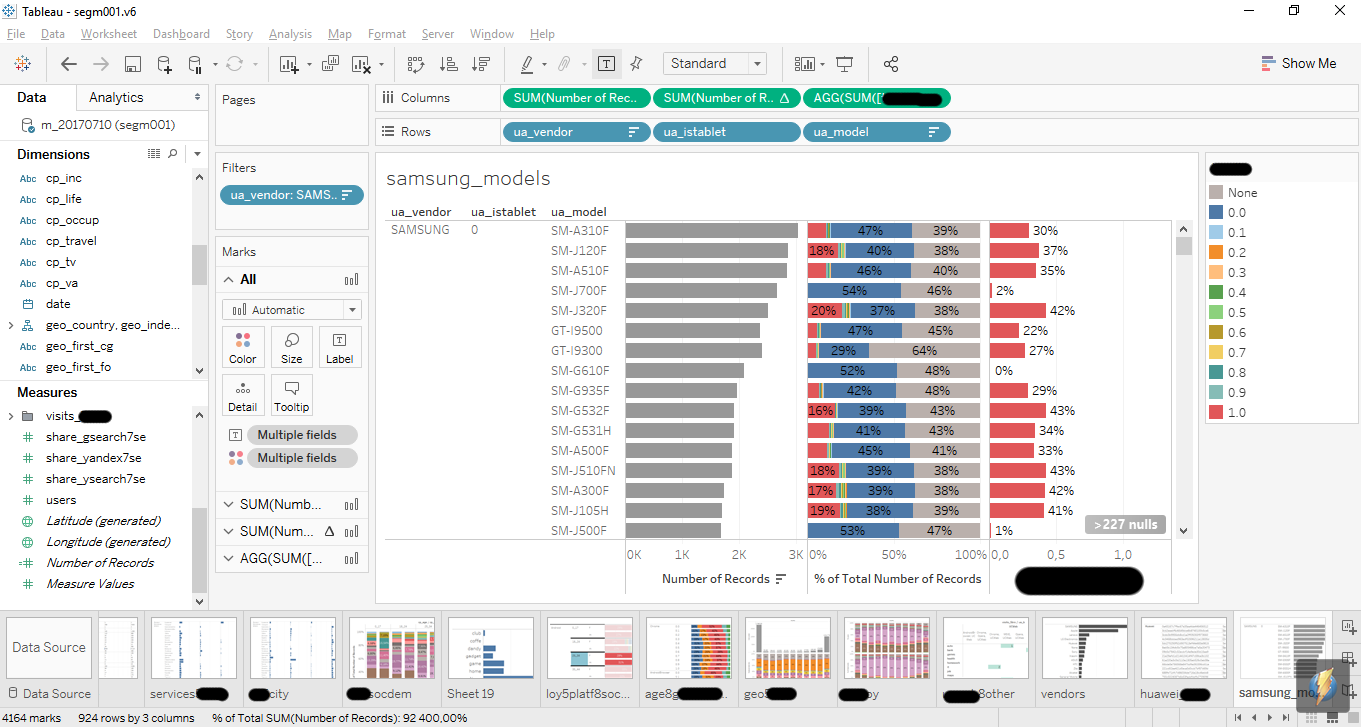Select the red 1.0 legend swatch
The image size is (1361, 727).
(x=1216, y=412)
